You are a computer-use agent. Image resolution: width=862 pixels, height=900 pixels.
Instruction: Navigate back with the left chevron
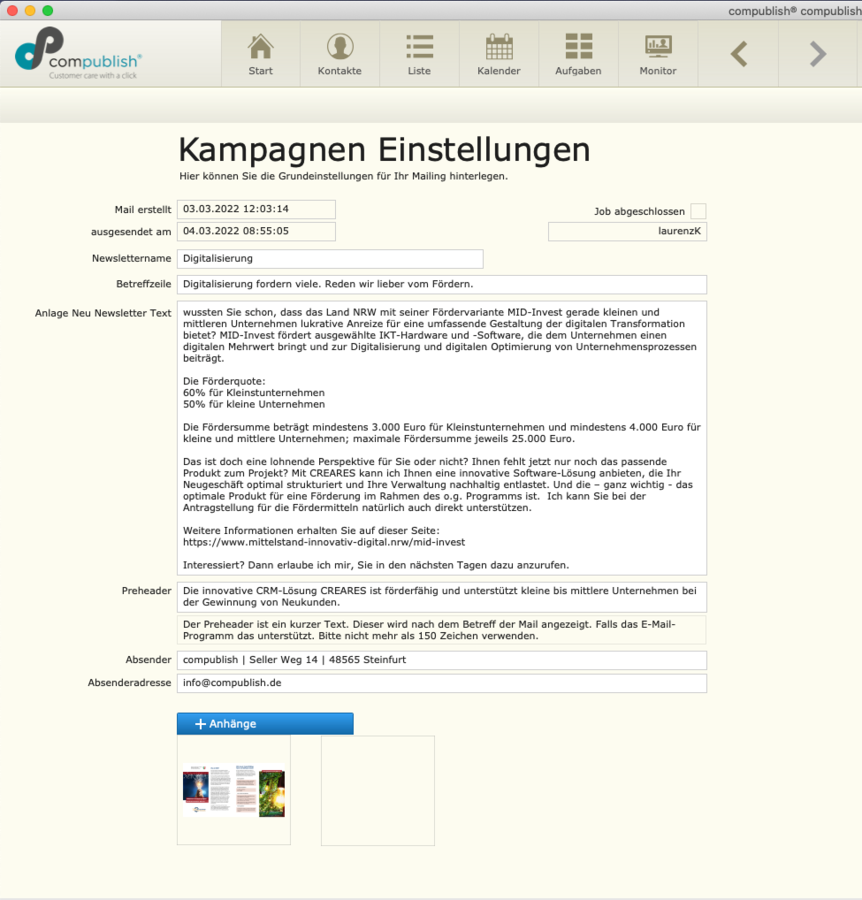(739, 55)
